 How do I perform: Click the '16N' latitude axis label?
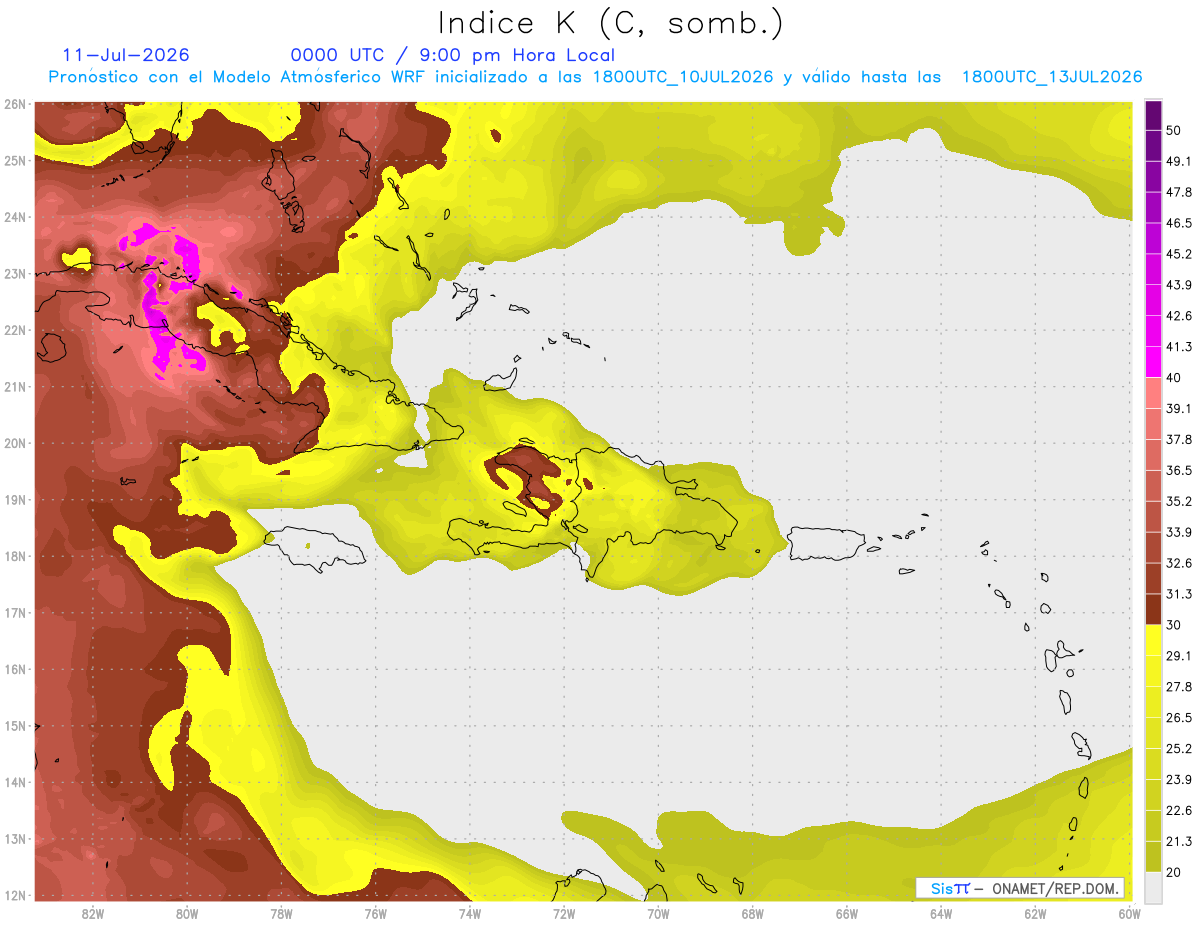coord(15,669)
